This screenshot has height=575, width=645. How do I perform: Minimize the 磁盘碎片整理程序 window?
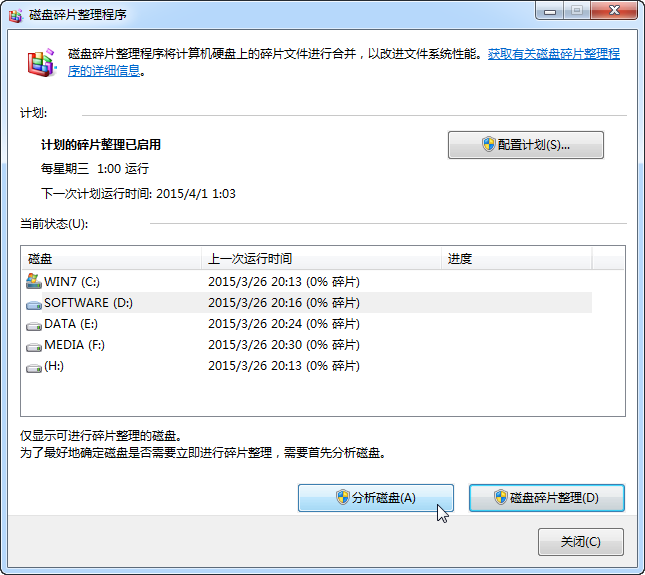click(550, 11)
